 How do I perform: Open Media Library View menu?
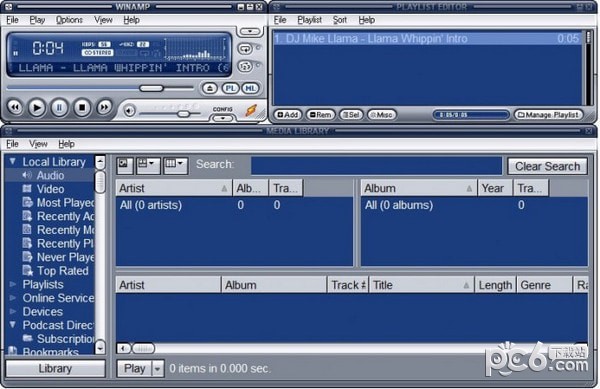pyautogui.click(x=38, y=144)
